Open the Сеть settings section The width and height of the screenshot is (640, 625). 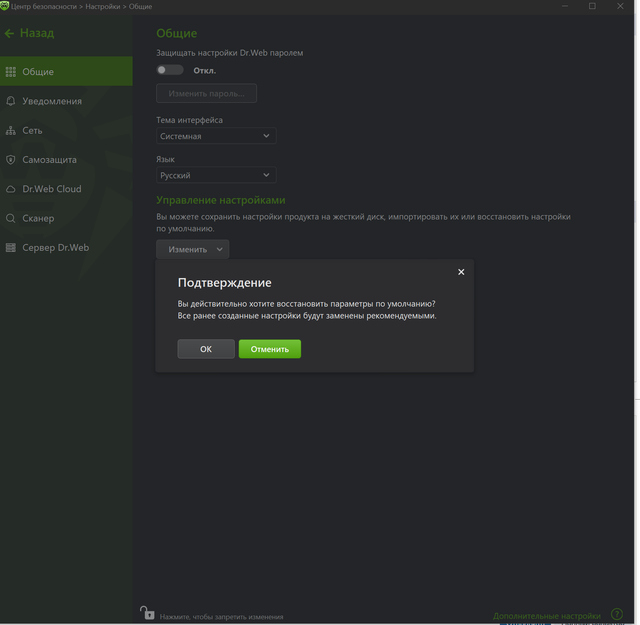tap(66, 130)
